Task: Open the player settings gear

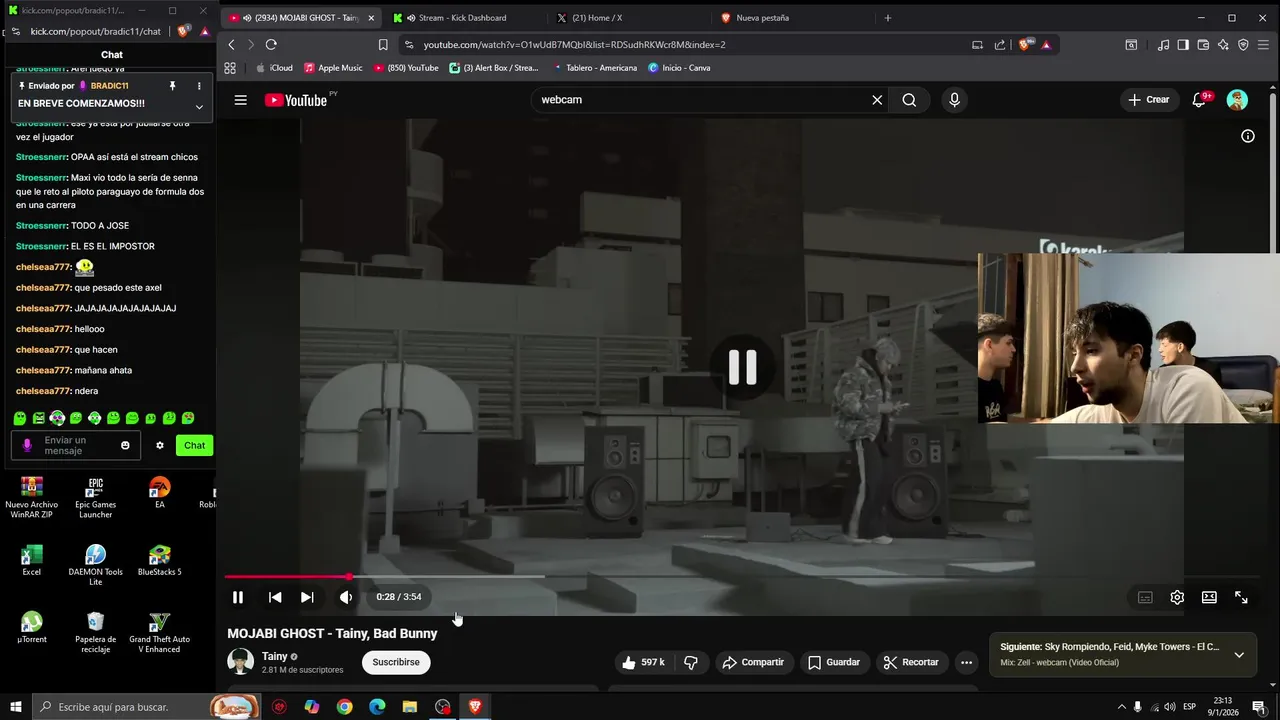Action: 1177,597
